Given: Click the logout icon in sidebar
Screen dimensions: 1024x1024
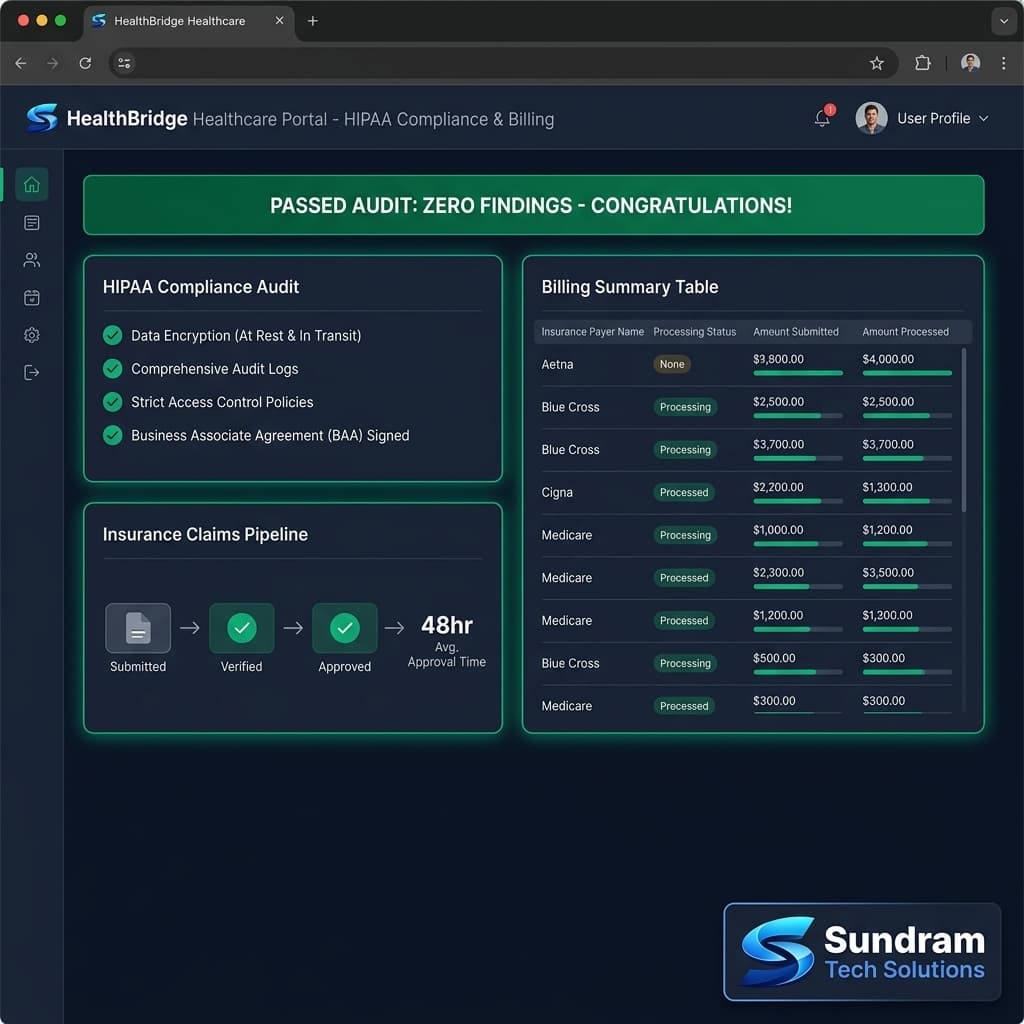Looking at the screenshot, I should (x=31, y=372).
